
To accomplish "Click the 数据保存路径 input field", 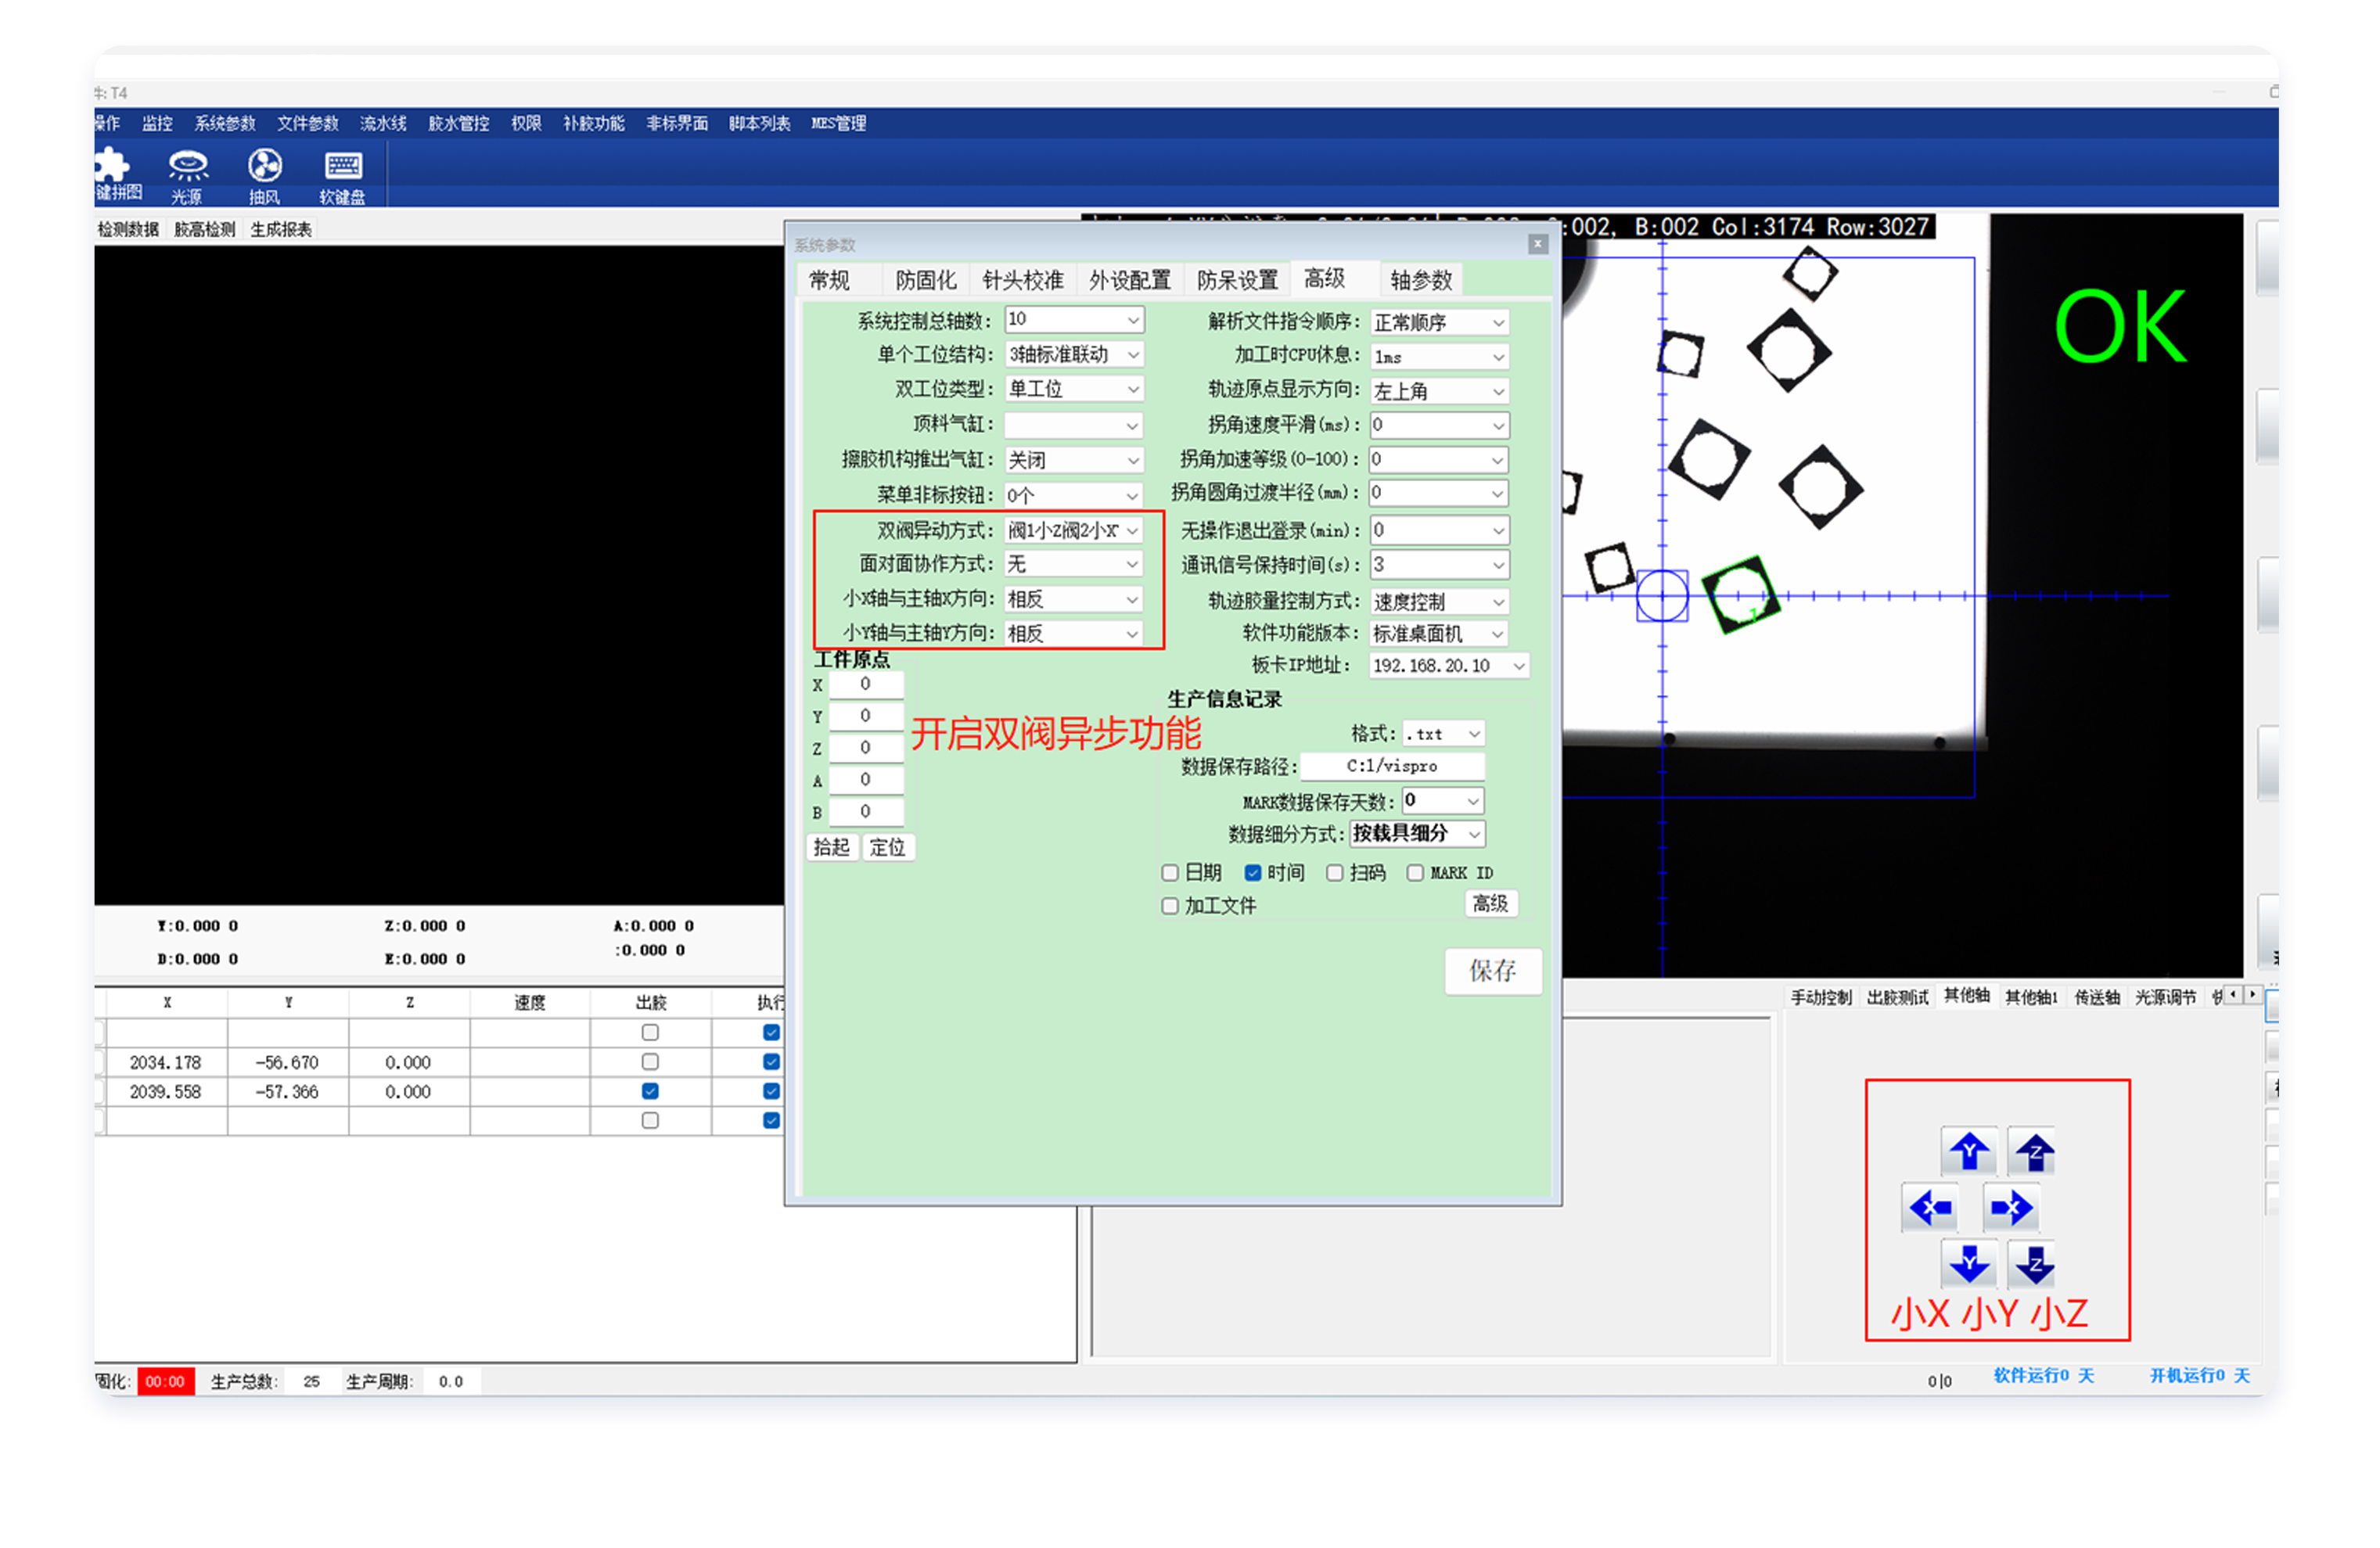I will point(1392,766).
